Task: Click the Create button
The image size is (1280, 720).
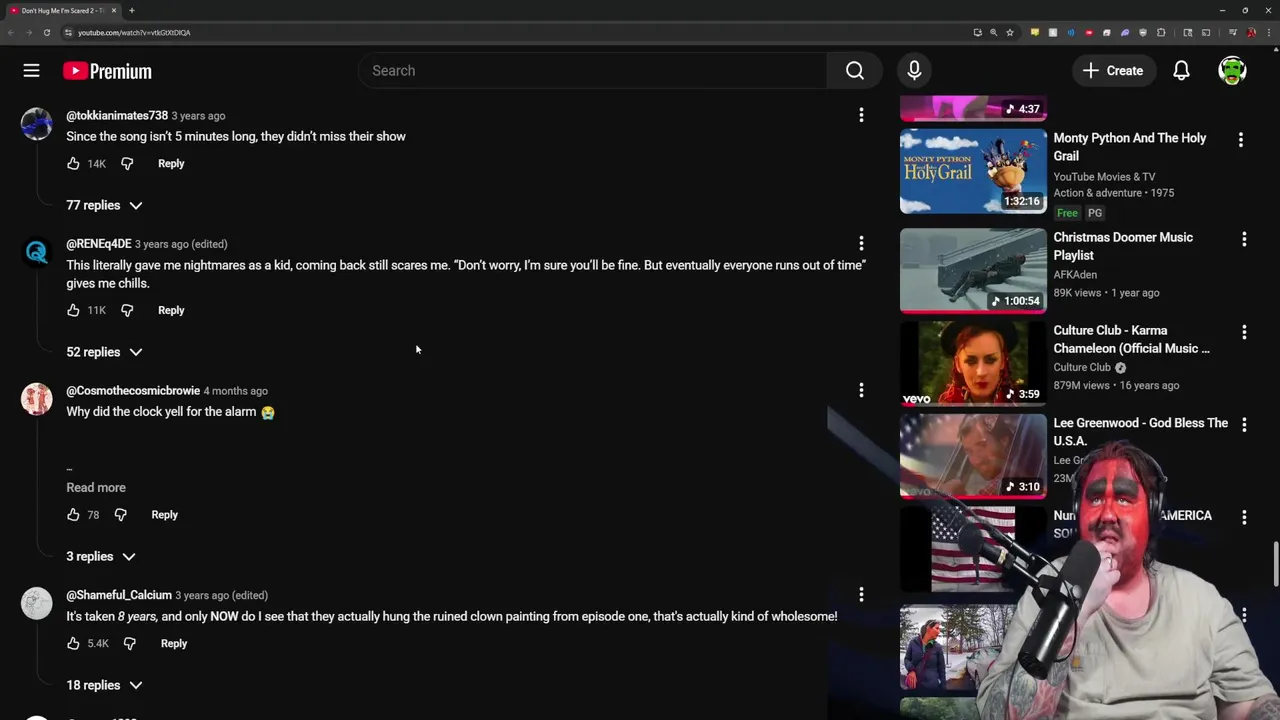Action: [1113, 71]
